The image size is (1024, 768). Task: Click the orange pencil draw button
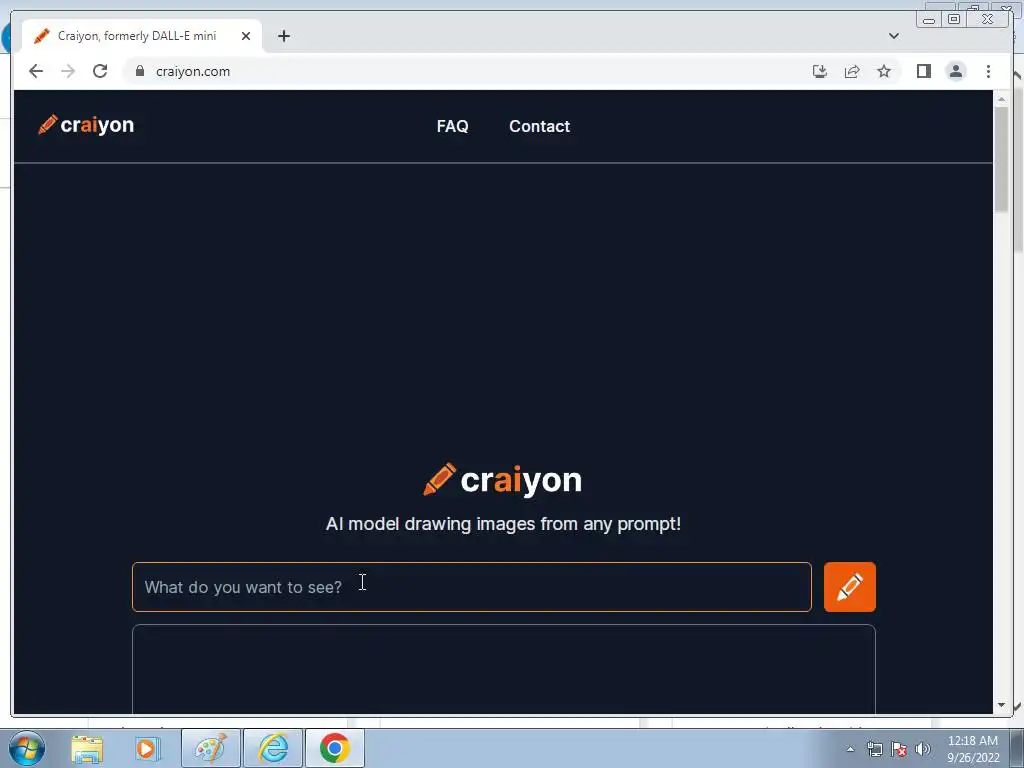point(850,587)
